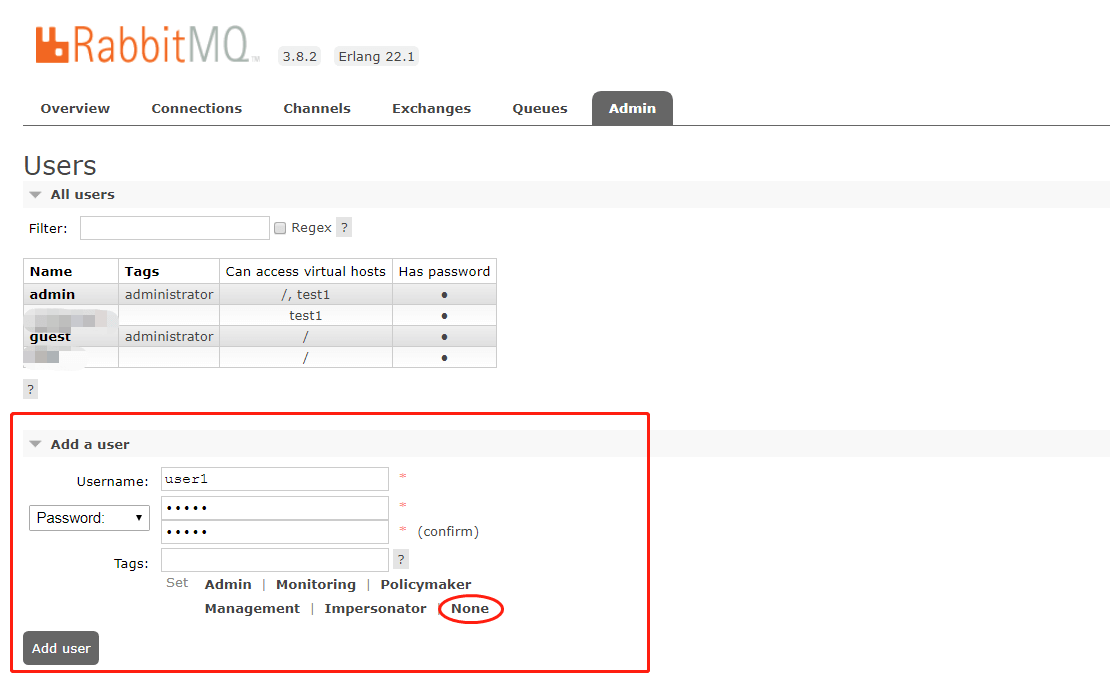Viewport: 1110px width, 676px height.
Task: Click Can access virtual hosts header
Action: (306, 272)
